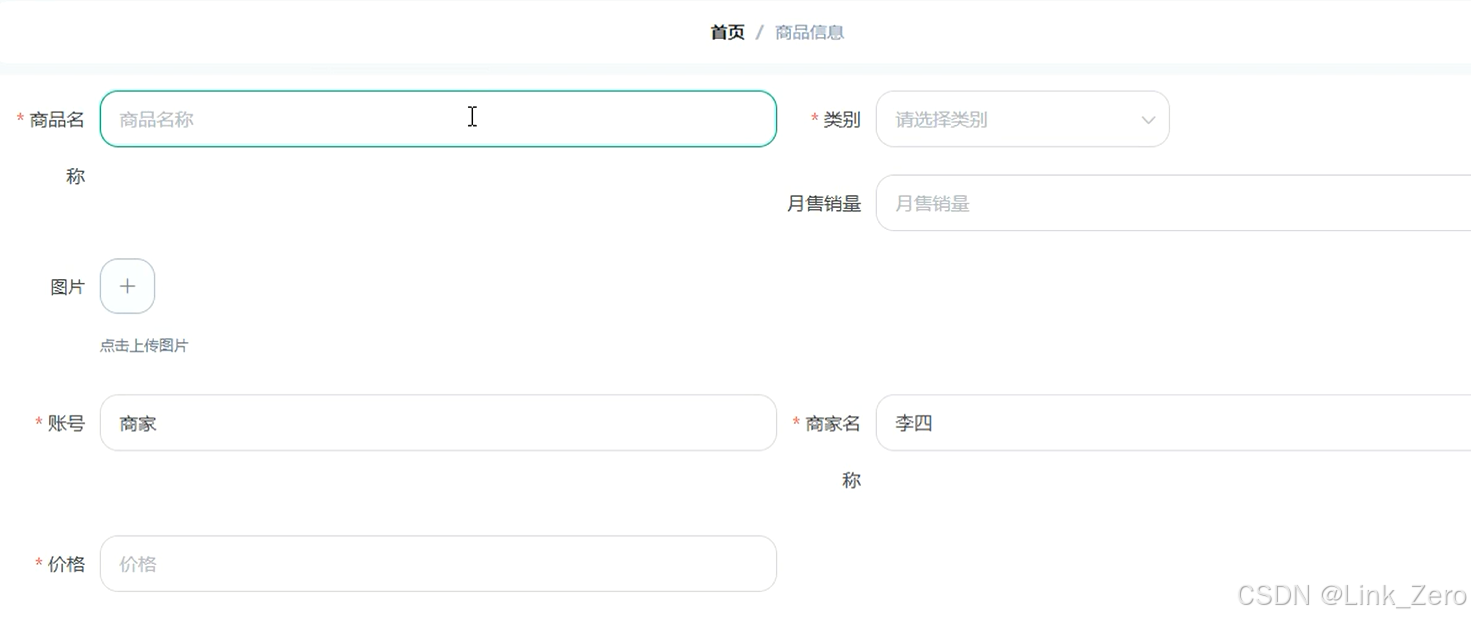Image resolution: width=1471 pixels, height=621 pixels.
Task: Click the 月售销量 monthly sales input
Action: click(x=1100, y=202)
